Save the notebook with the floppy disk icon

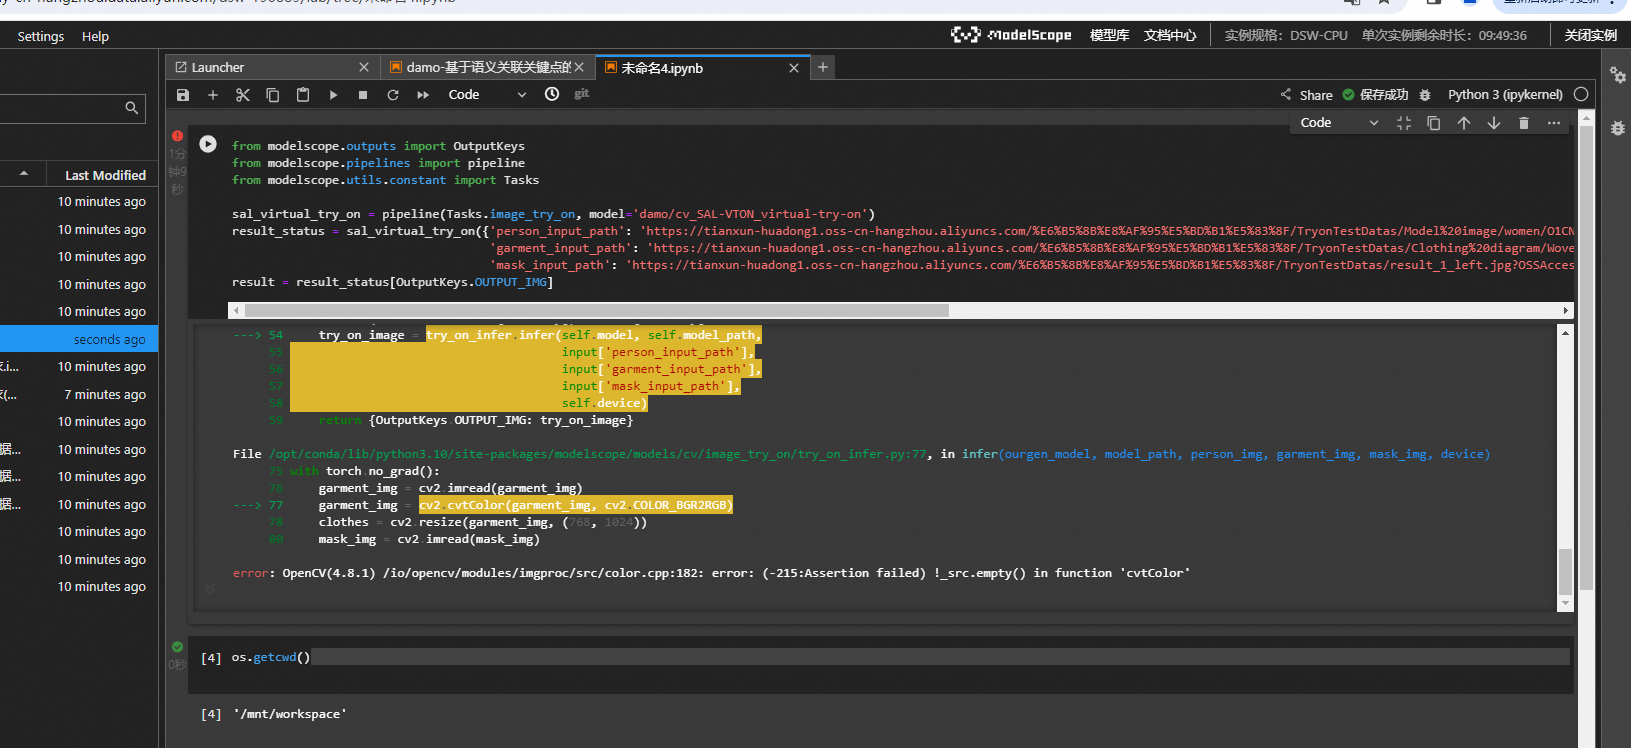(x=183, y=95)
